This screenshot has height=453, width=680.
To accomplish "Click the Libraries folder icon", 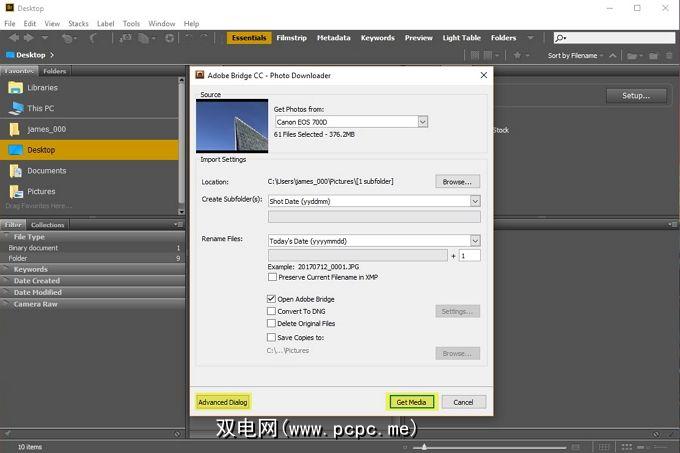I will [x=16, y=88].
